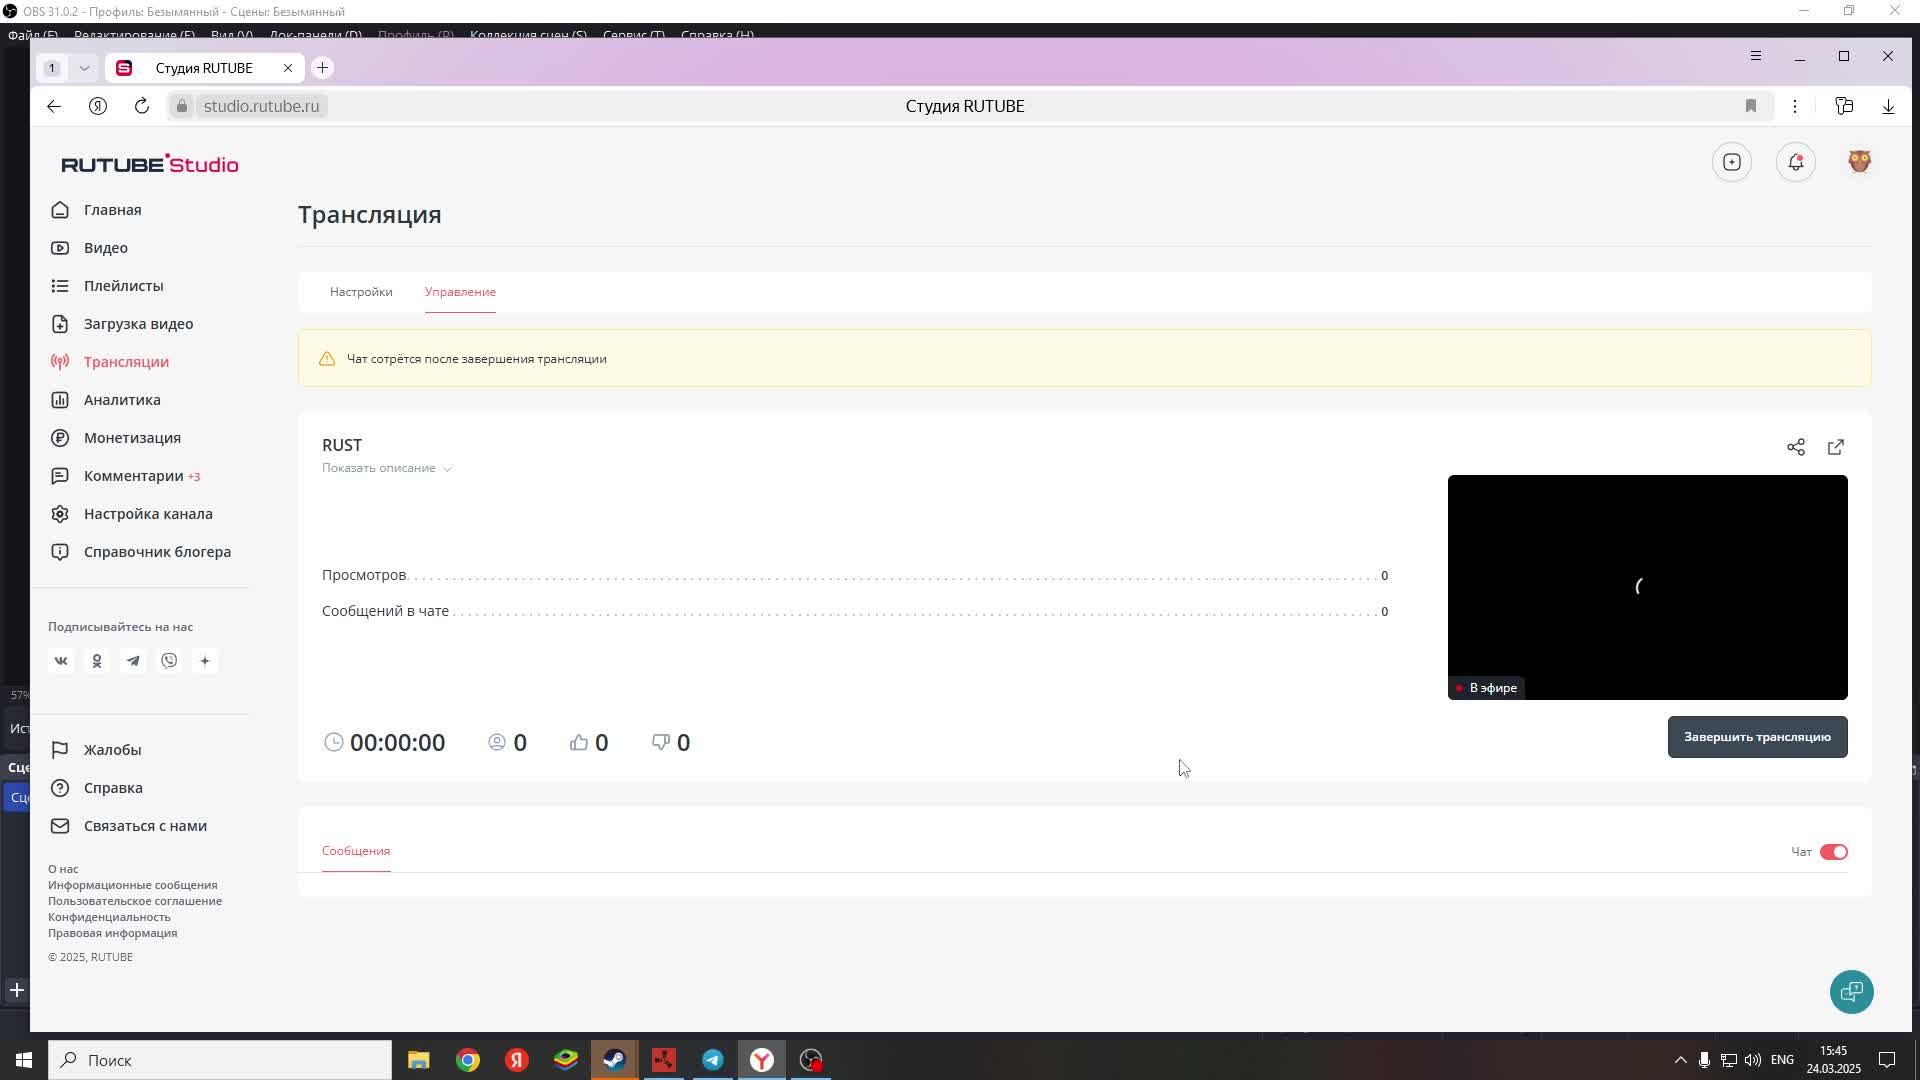Open stream in new window icon
The height and width of the screenshot is (1080, 1920).
click(1836, 447)
